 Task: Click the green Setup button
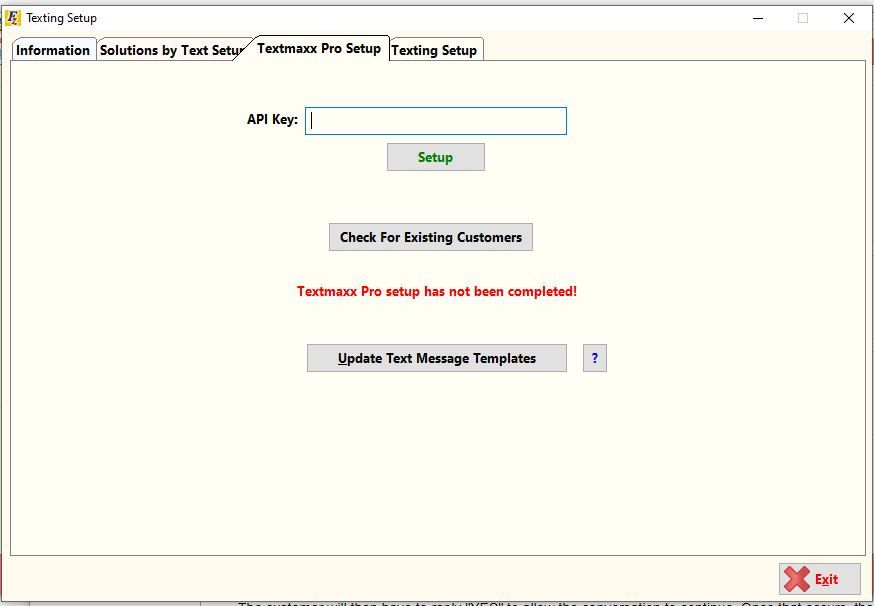[x=436, y=157]
